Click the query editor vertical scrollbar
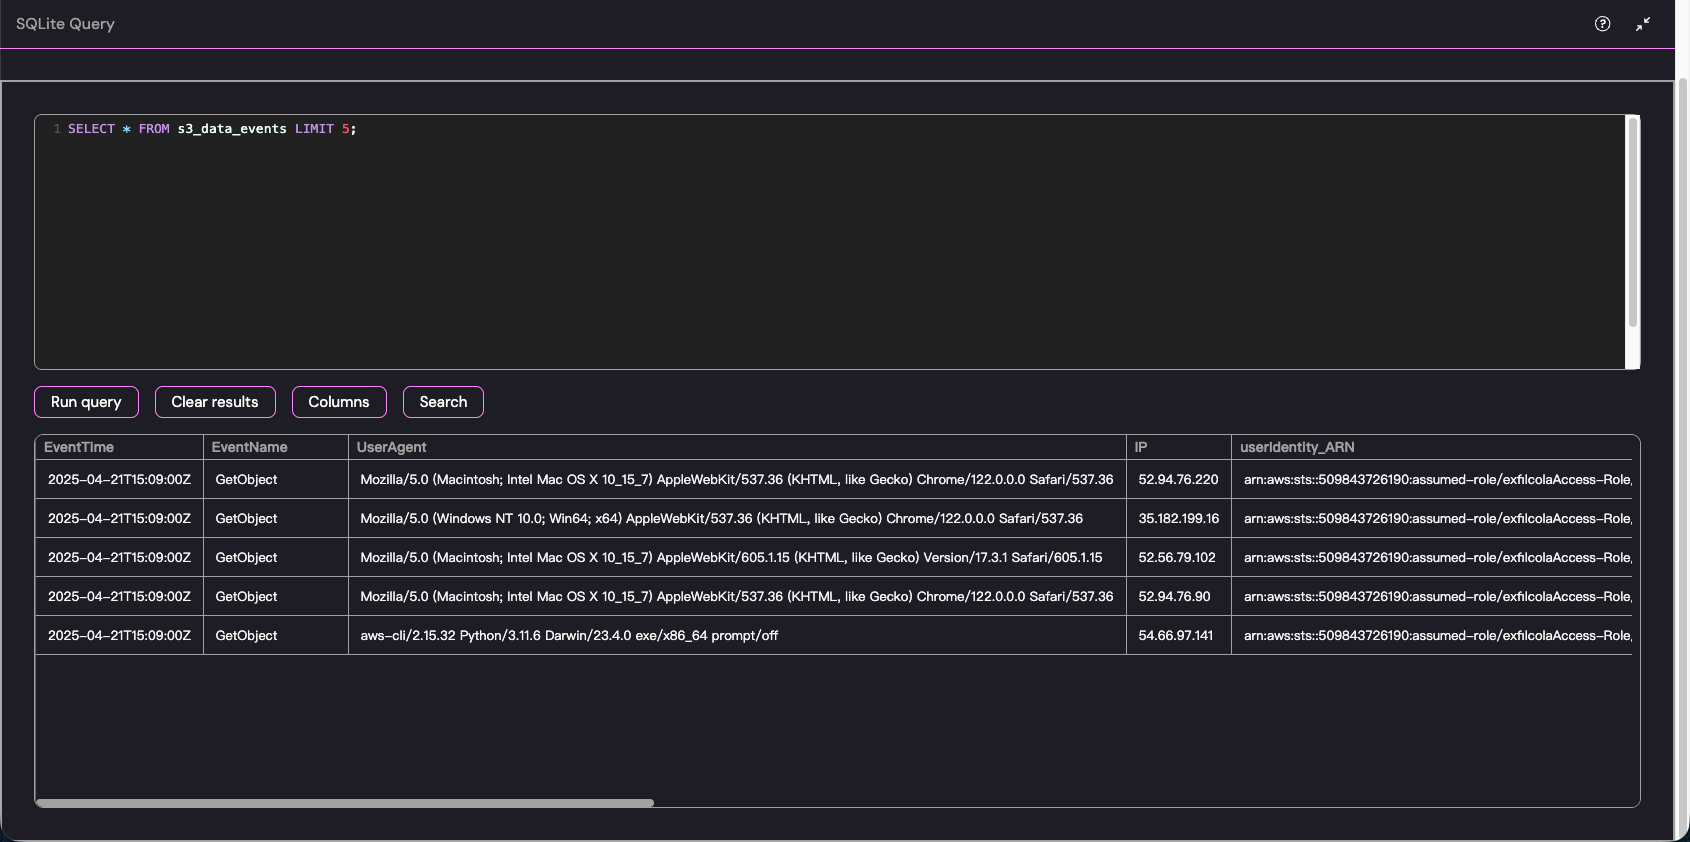This screenshot has height=842, width=1690. click(1633, 222)
